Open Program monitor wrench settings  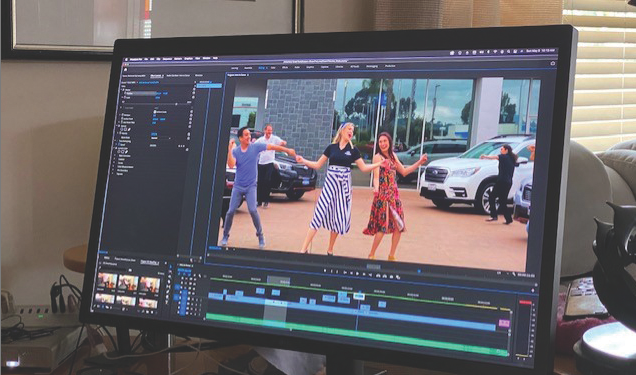coord(514,274)
